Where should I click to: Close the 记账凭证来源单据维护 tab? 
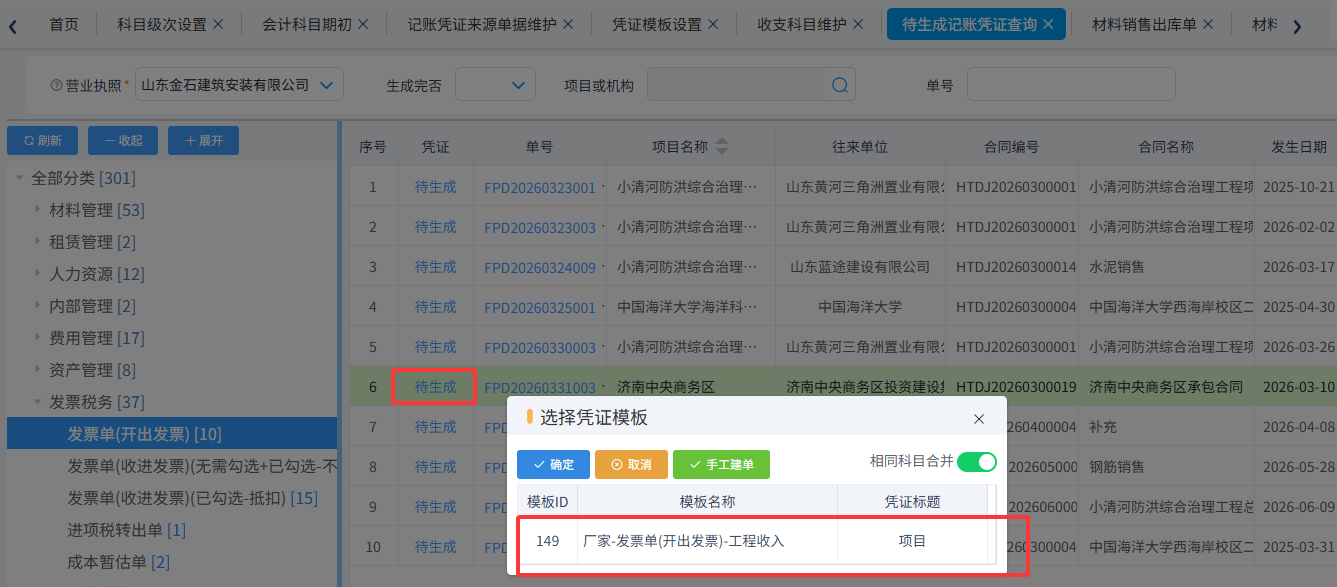pyautogui.click(x=568, y=24)
